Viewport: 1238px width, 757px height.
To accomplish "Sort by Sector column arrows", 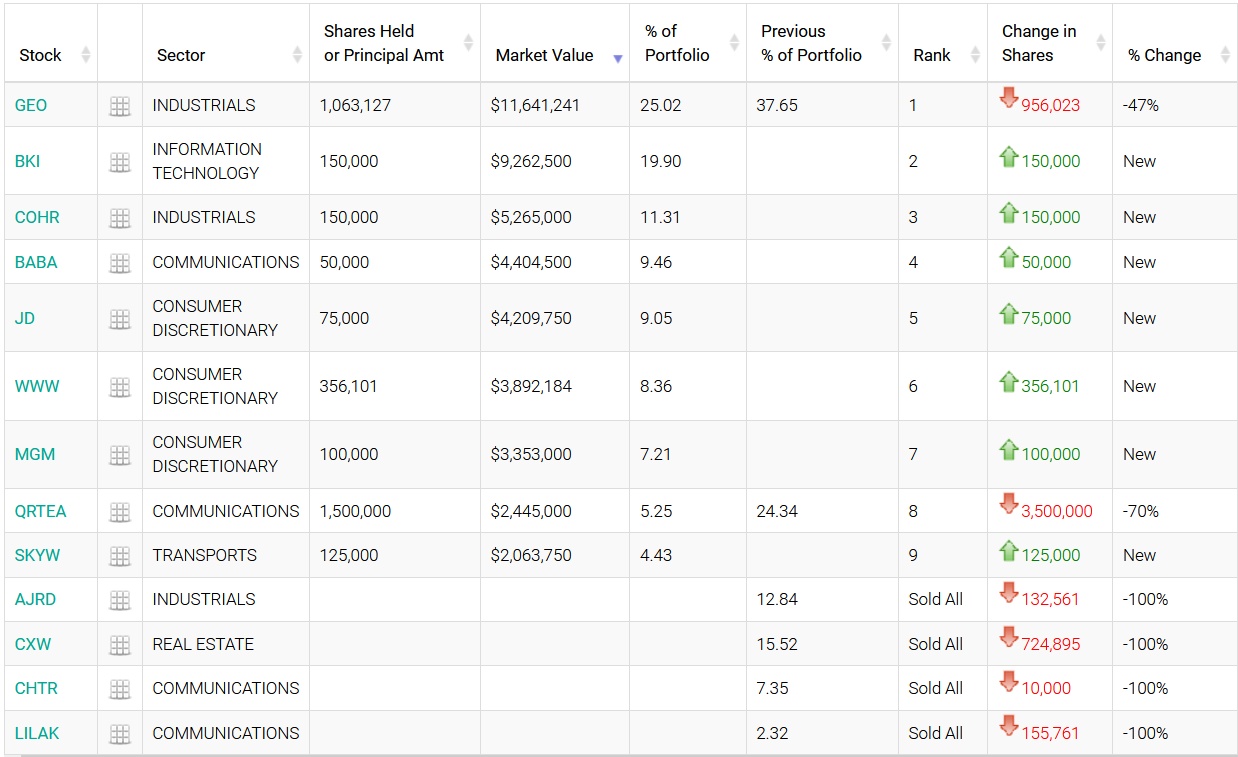I will (x=297, y=54).
